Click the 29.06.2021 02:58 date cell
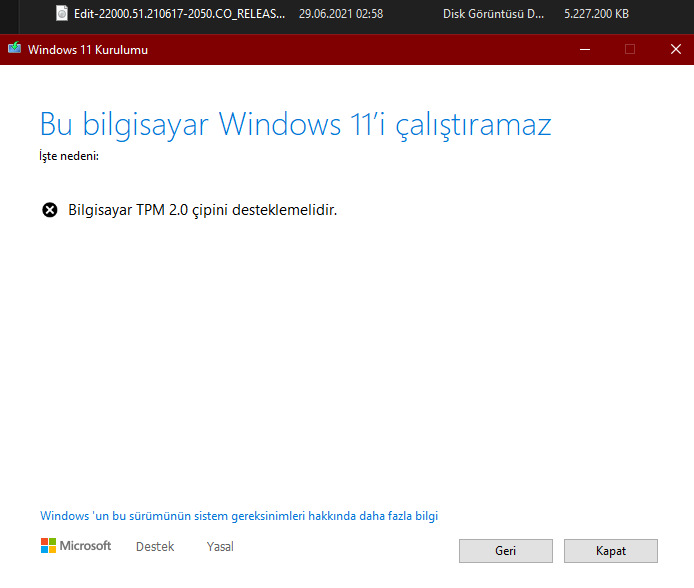Viewport: 694px width, 588px height. (341, 14)
